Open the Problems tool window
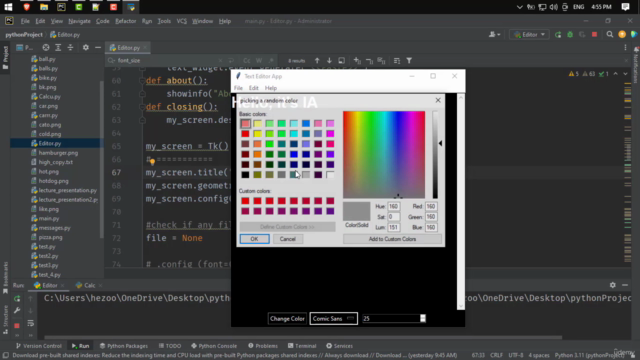Viewport: 640px width, 360px height. click(x=263, y=346)
